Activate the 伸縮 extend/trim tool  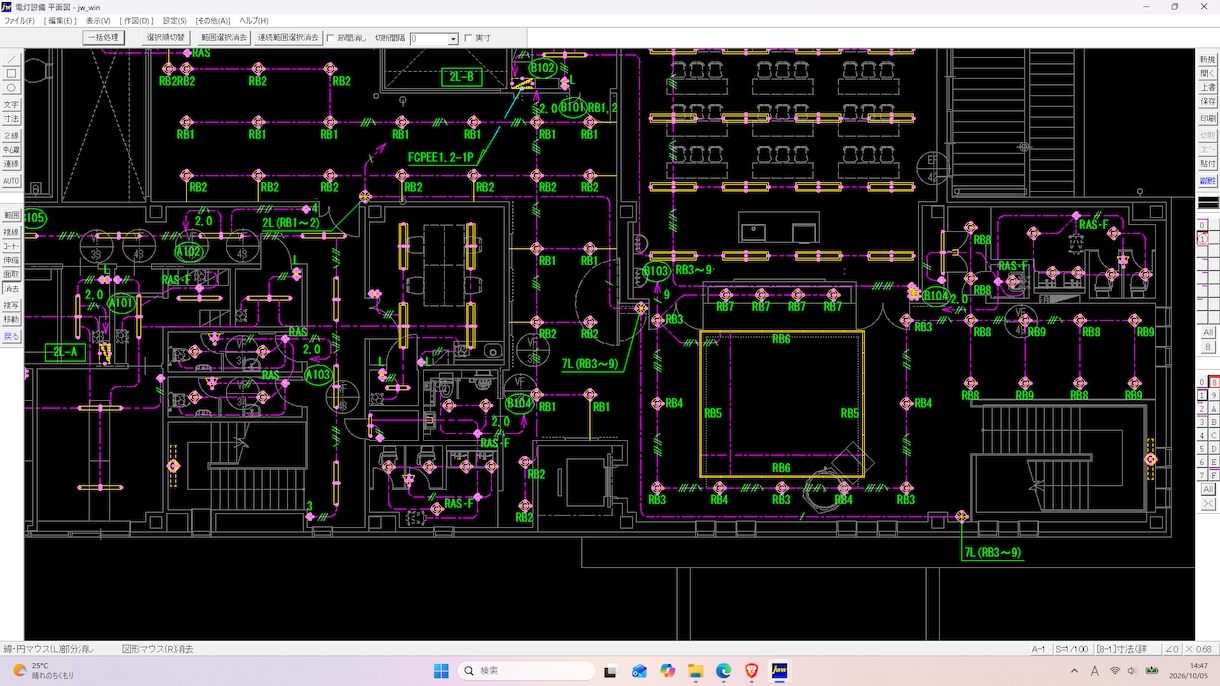pos(12,260)
